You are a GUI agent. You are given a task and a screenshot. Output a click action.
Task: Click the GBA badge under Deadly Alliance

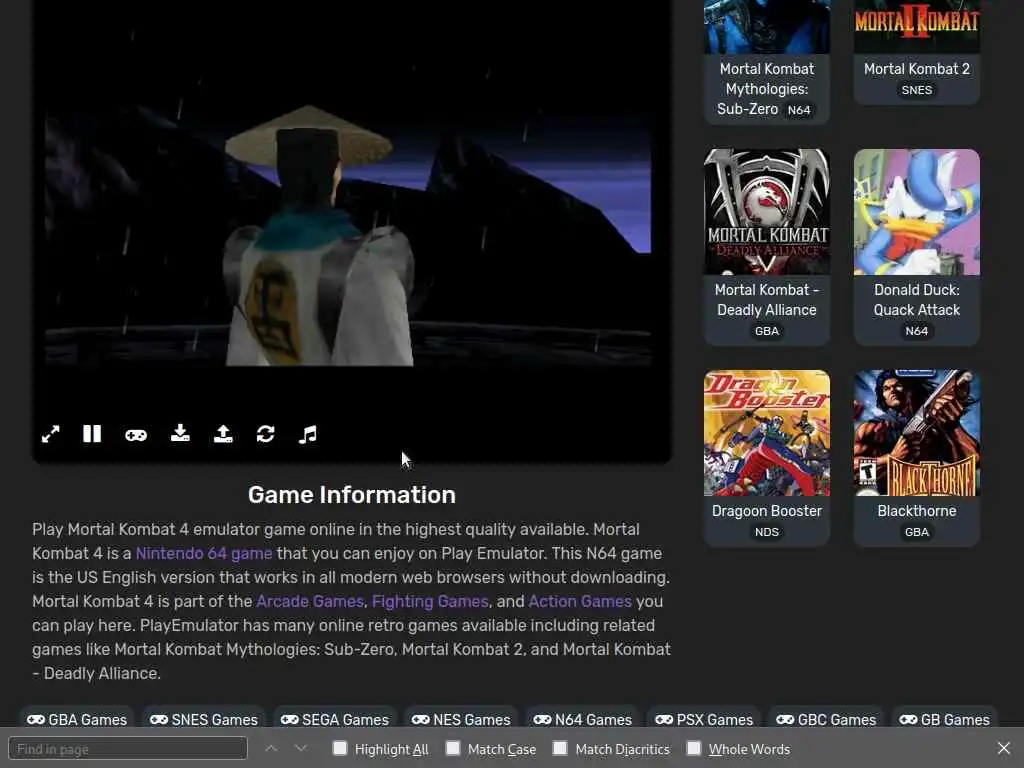coord(767,331)
